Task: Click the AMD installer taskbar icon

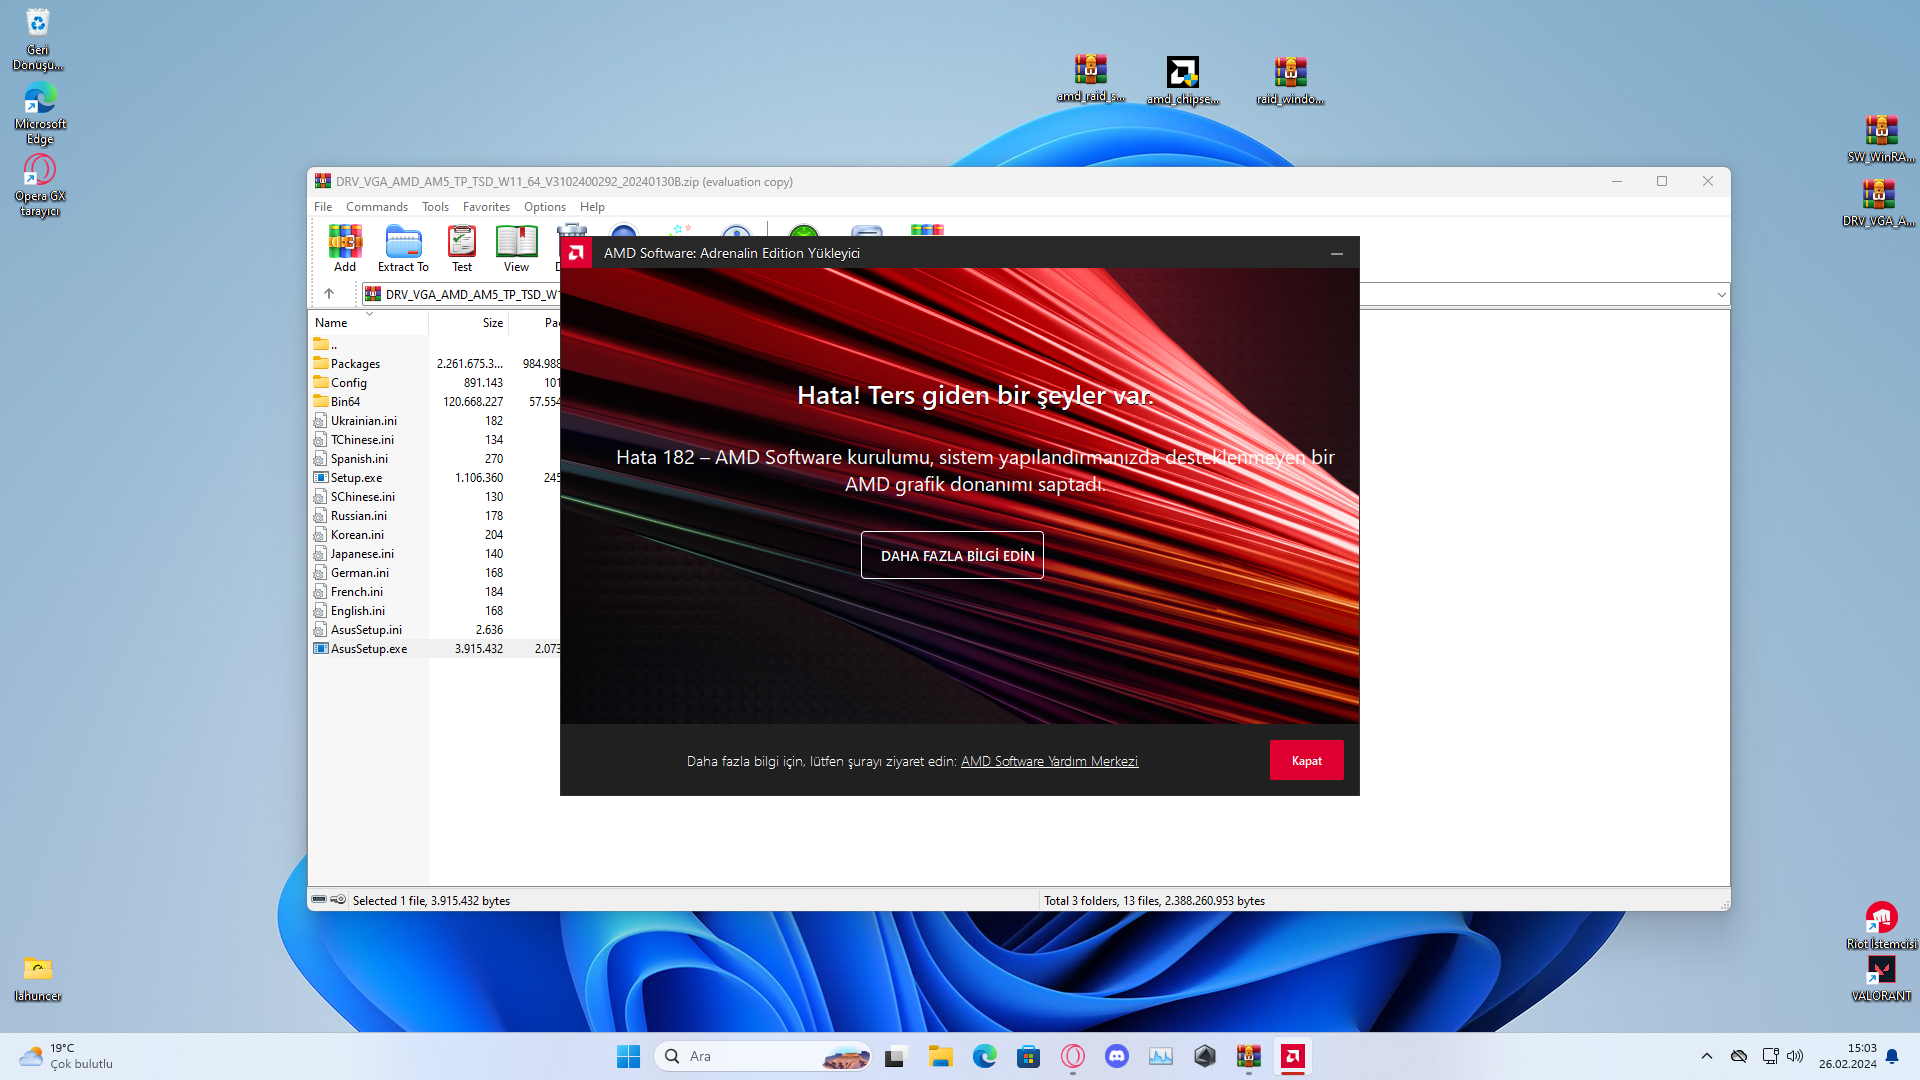Action: coord(1293,1056)
